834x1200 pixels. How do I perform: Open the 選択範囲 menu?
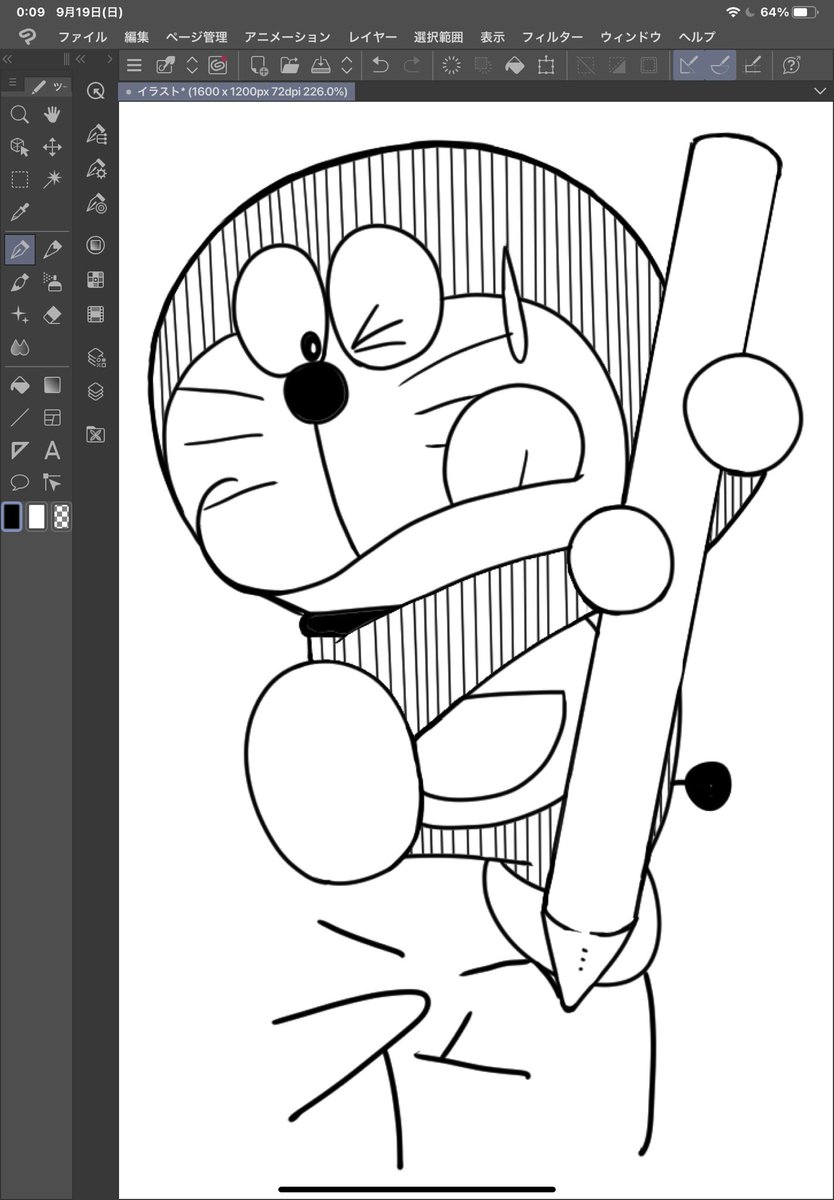coord(438,37)
